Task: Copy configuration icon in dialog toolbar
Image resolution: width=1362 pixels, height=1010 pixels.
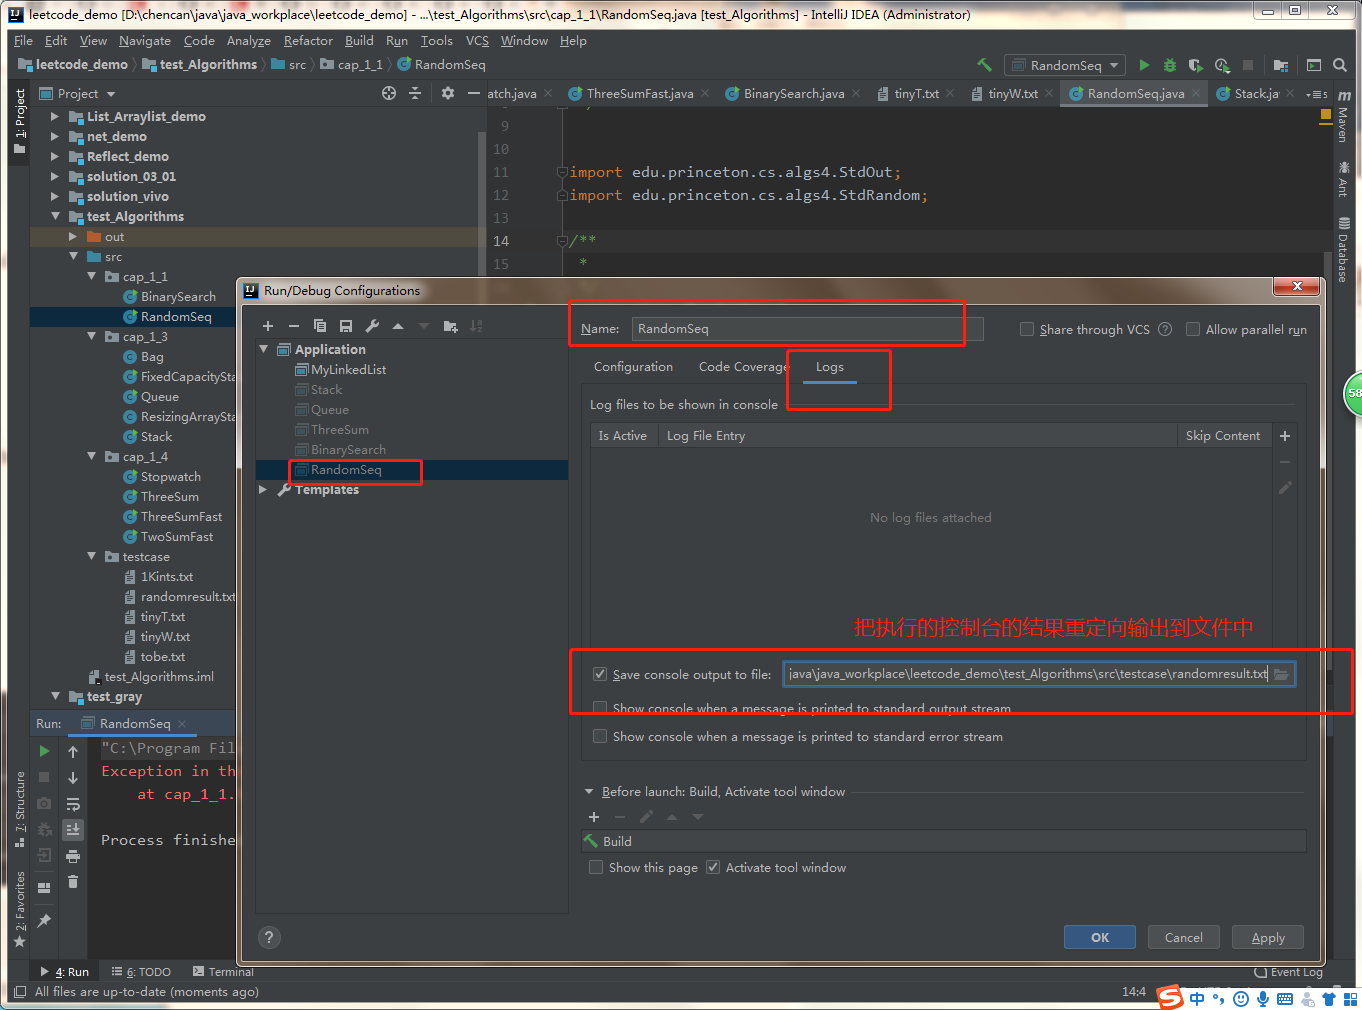Action: (x=320, y=326)
